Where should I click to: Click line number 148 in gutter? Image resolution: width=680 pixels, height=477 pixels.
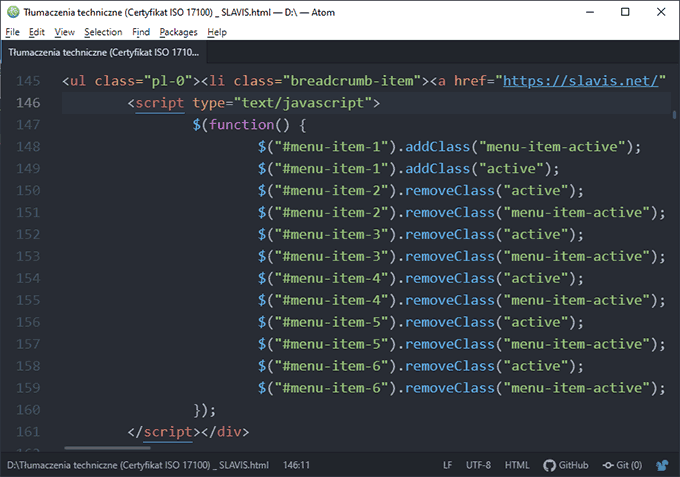pyautogui.click(x=28, y=147)
